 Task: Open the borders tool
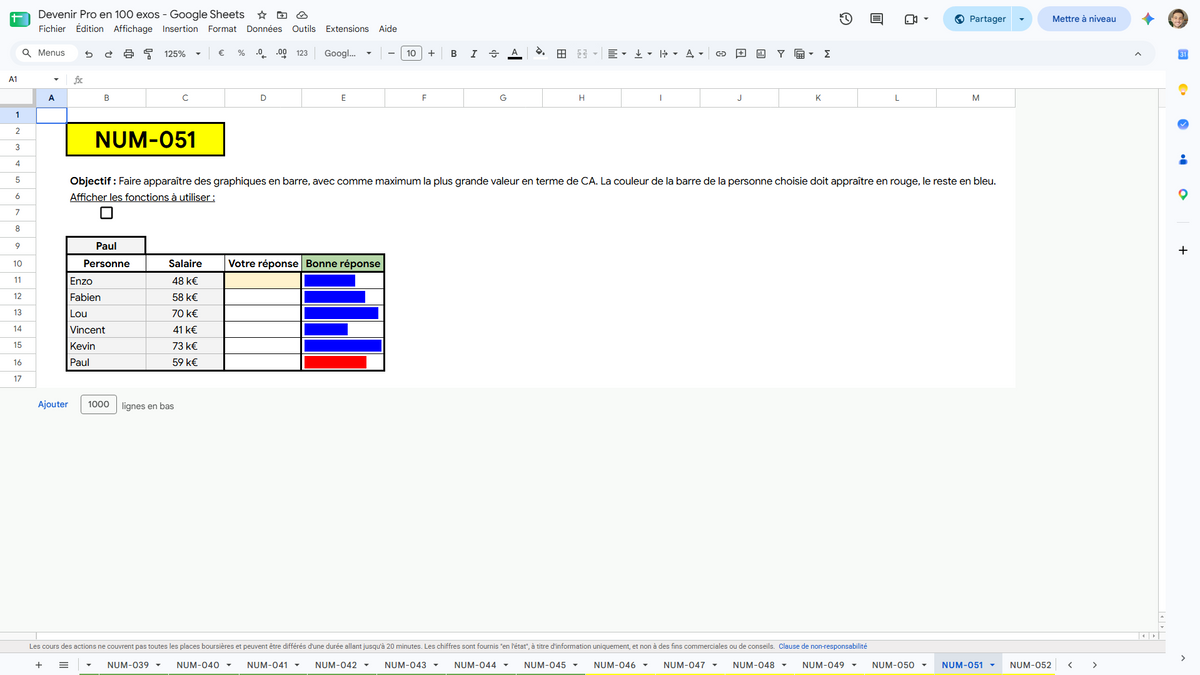[x=562, y=54]
